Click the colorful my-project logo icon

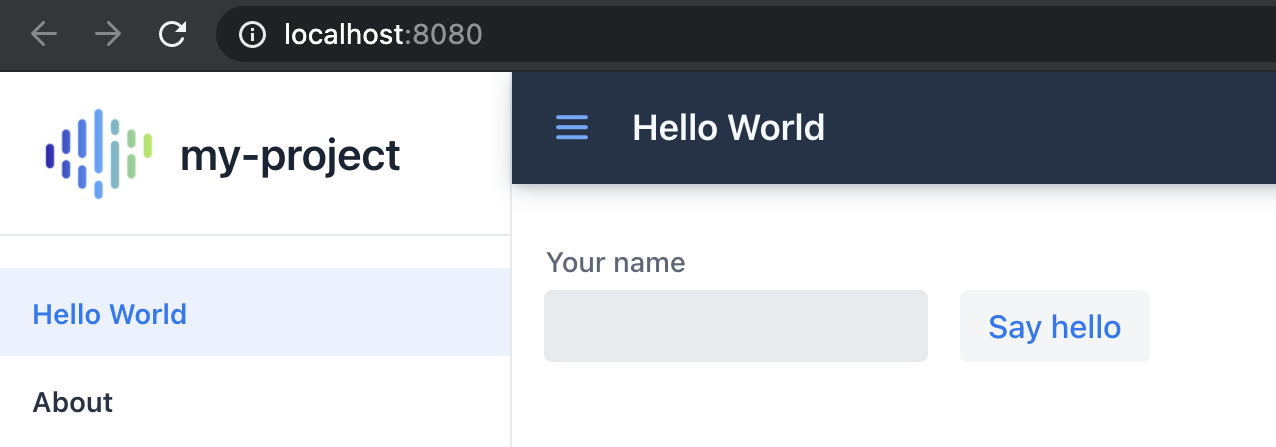(98, 154)
